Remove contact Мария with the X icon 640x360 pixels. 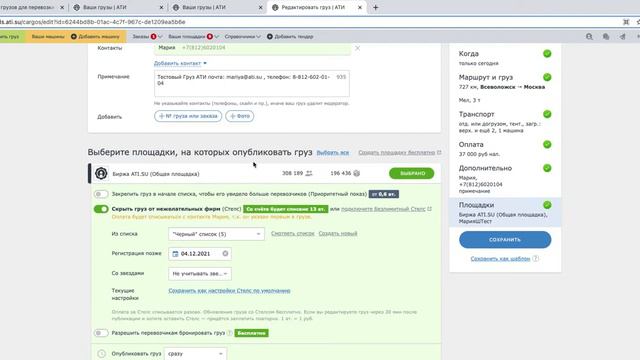[x=358, y=48]
